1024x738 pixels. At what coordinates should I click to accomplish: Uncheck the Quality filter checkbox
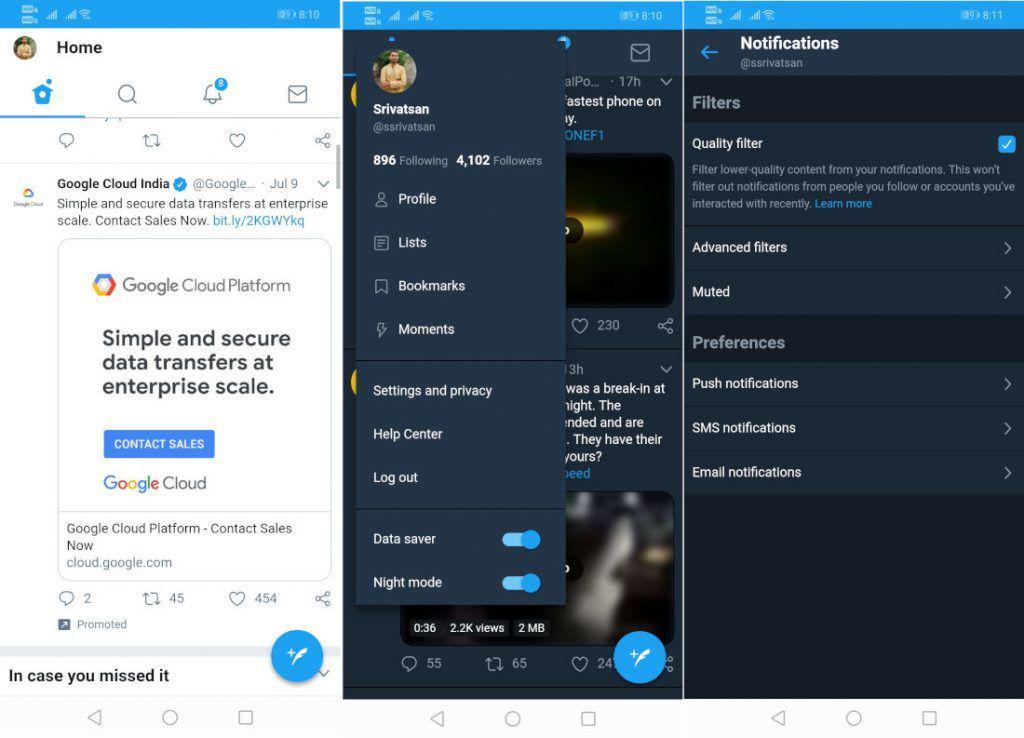pos(1006,144)
